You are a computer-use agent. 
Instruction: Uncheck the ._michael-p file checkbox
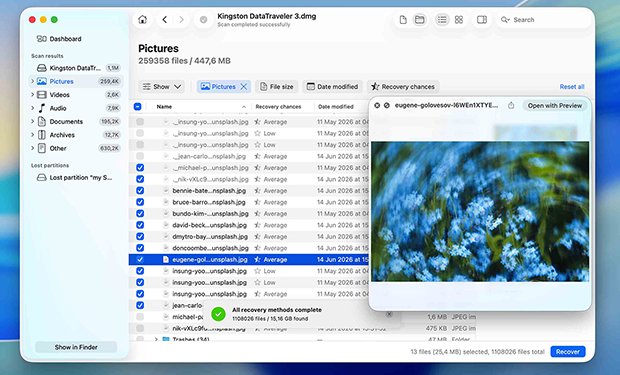[x=140, y=168]
